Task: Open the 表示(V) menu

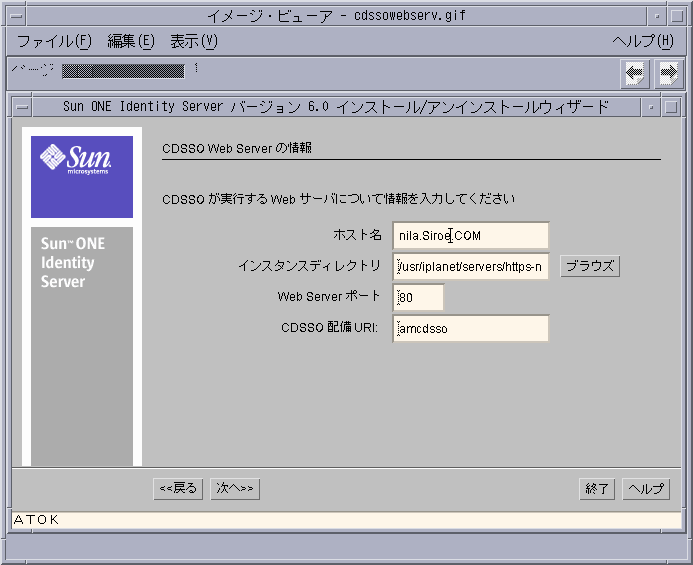Action: tap(194, 42)
